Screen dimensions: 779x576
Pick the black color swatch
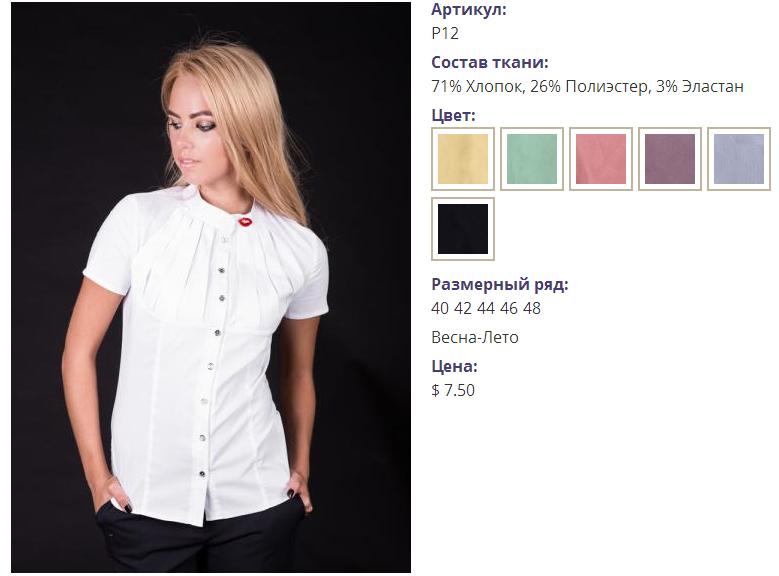coord(463,229)
